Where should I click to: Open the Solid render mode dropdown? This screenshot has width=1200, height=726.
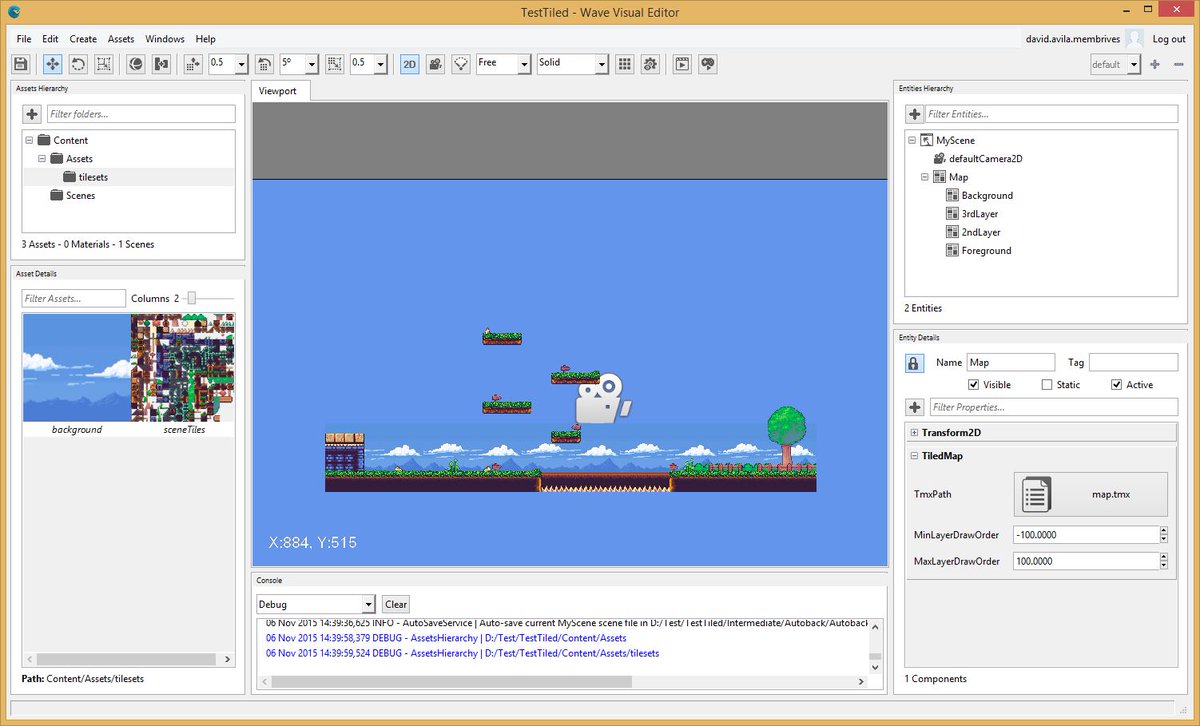[572, 63]
